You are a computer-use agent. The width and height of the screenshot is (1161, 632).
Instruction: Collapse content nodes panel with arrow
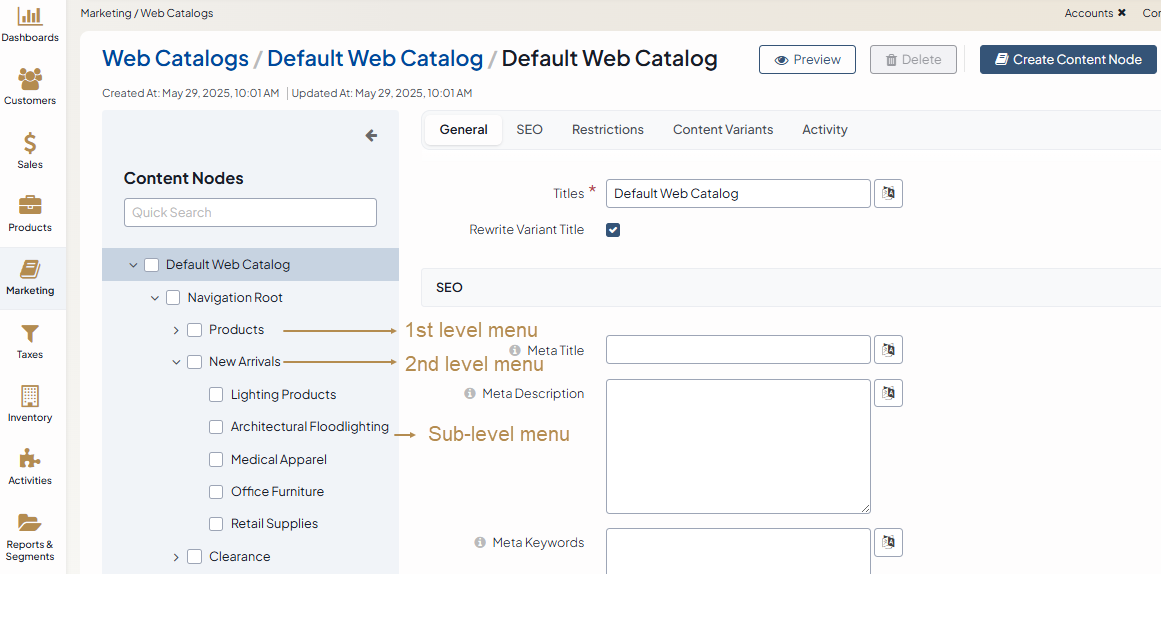click(371, 136)
